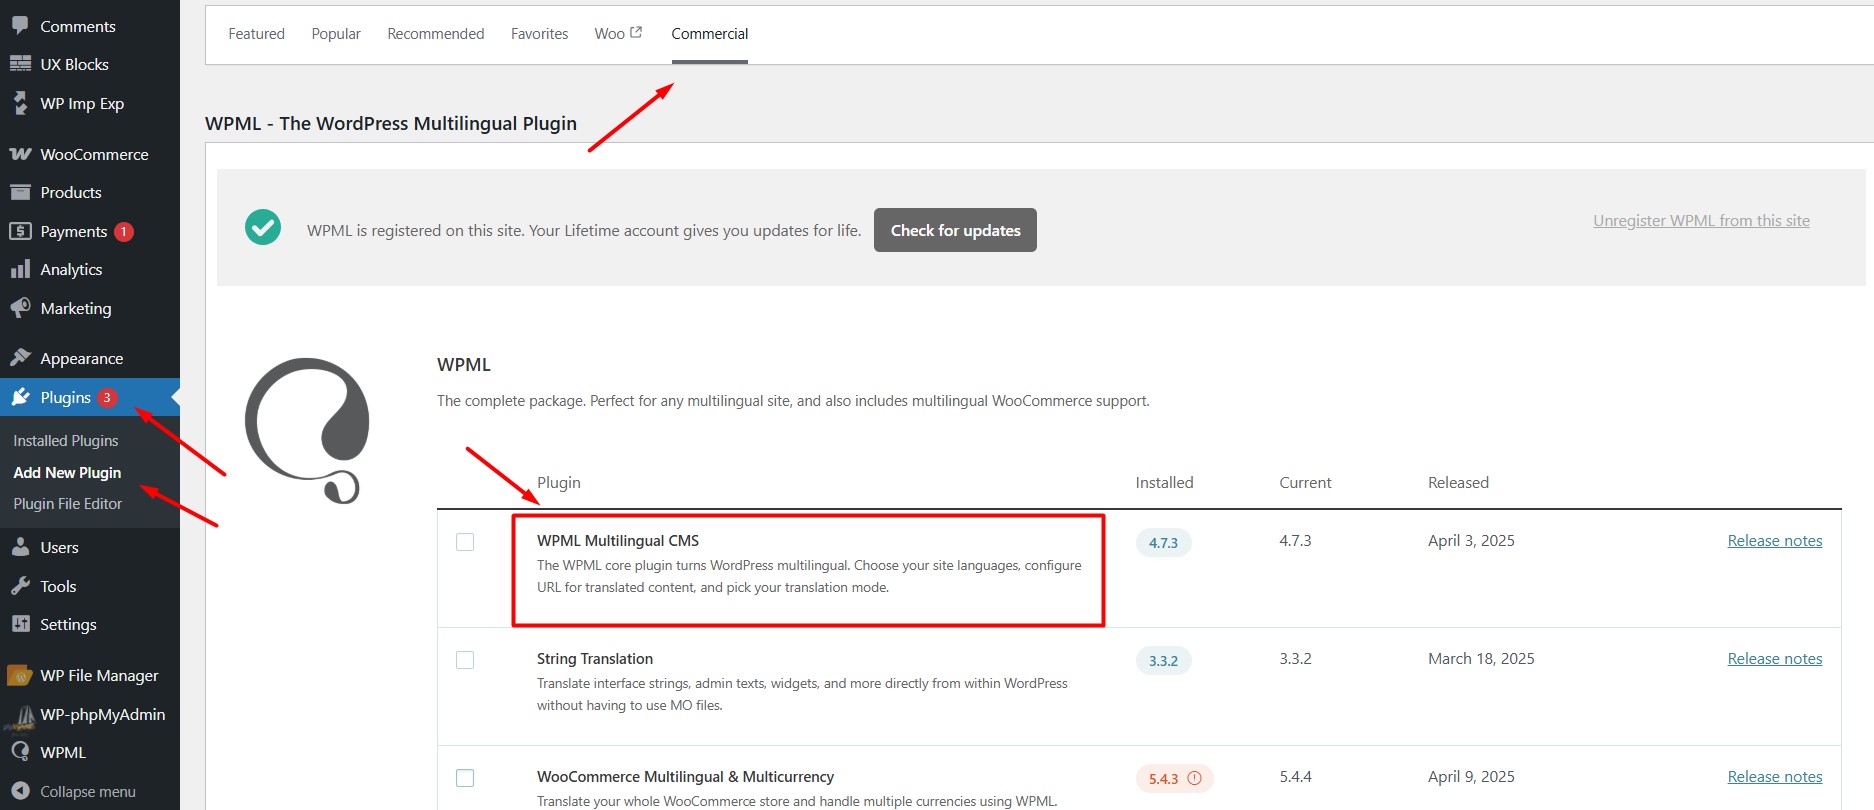Open Release notes for String Translation

[x=1775, y=659]
